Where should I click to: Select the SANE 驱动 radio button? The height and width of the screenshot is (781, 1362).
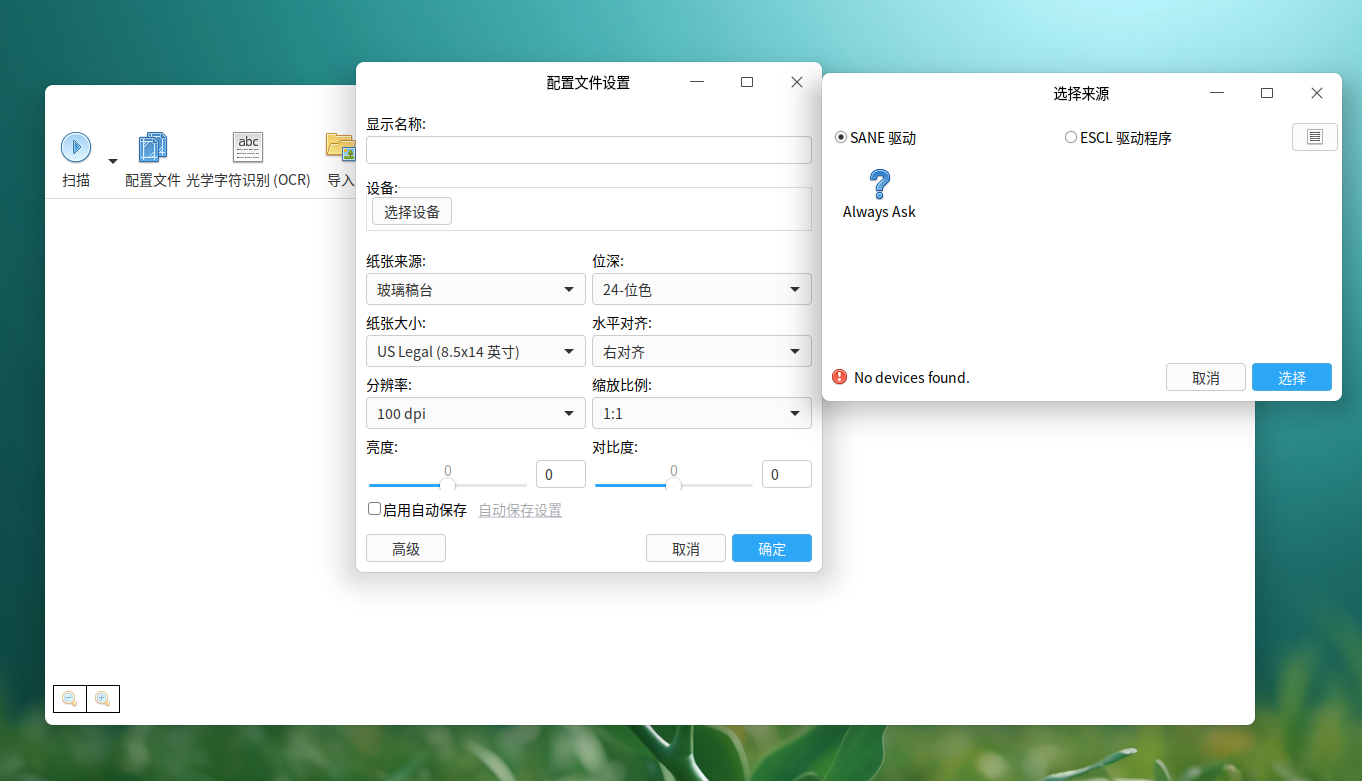point(841,137)
